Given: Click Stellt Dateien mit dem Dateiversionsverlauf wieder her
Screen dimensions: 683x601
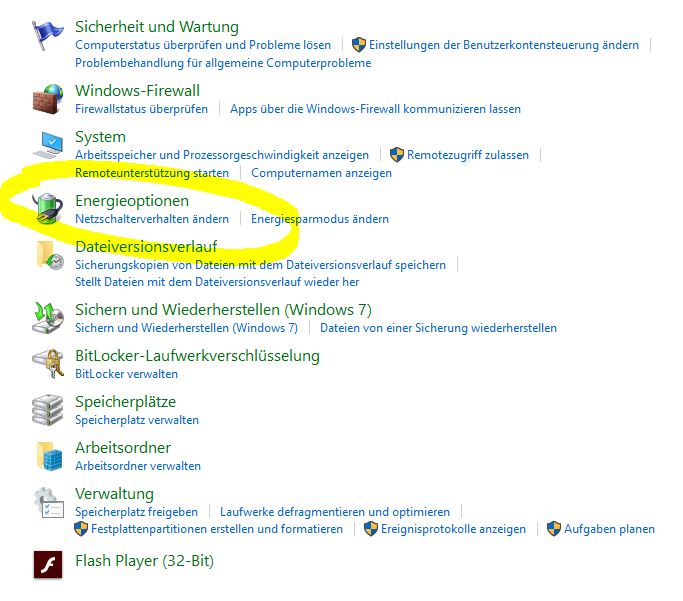Looking at the screenshot, I should (x=217, y=282).
